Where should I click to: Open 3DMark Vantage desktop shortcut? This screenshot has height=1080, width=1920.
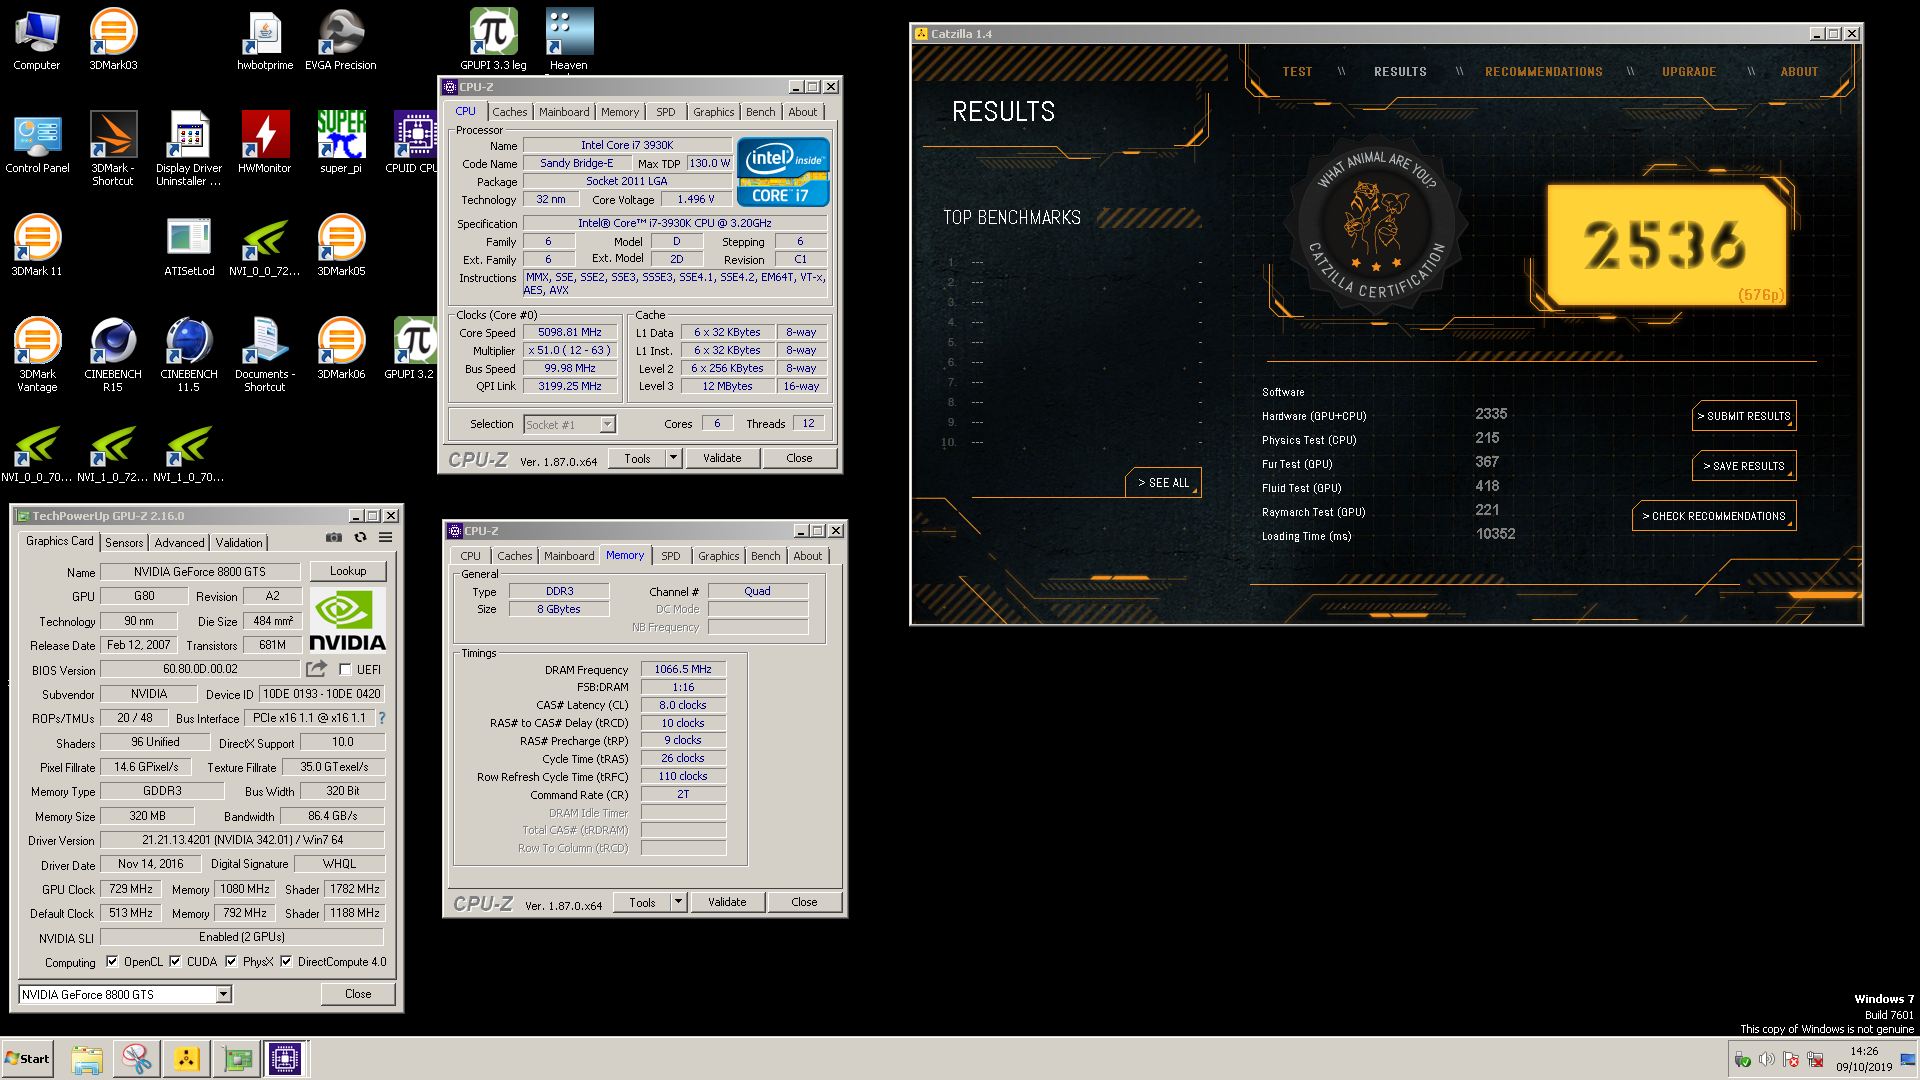[x=37, y=355]
